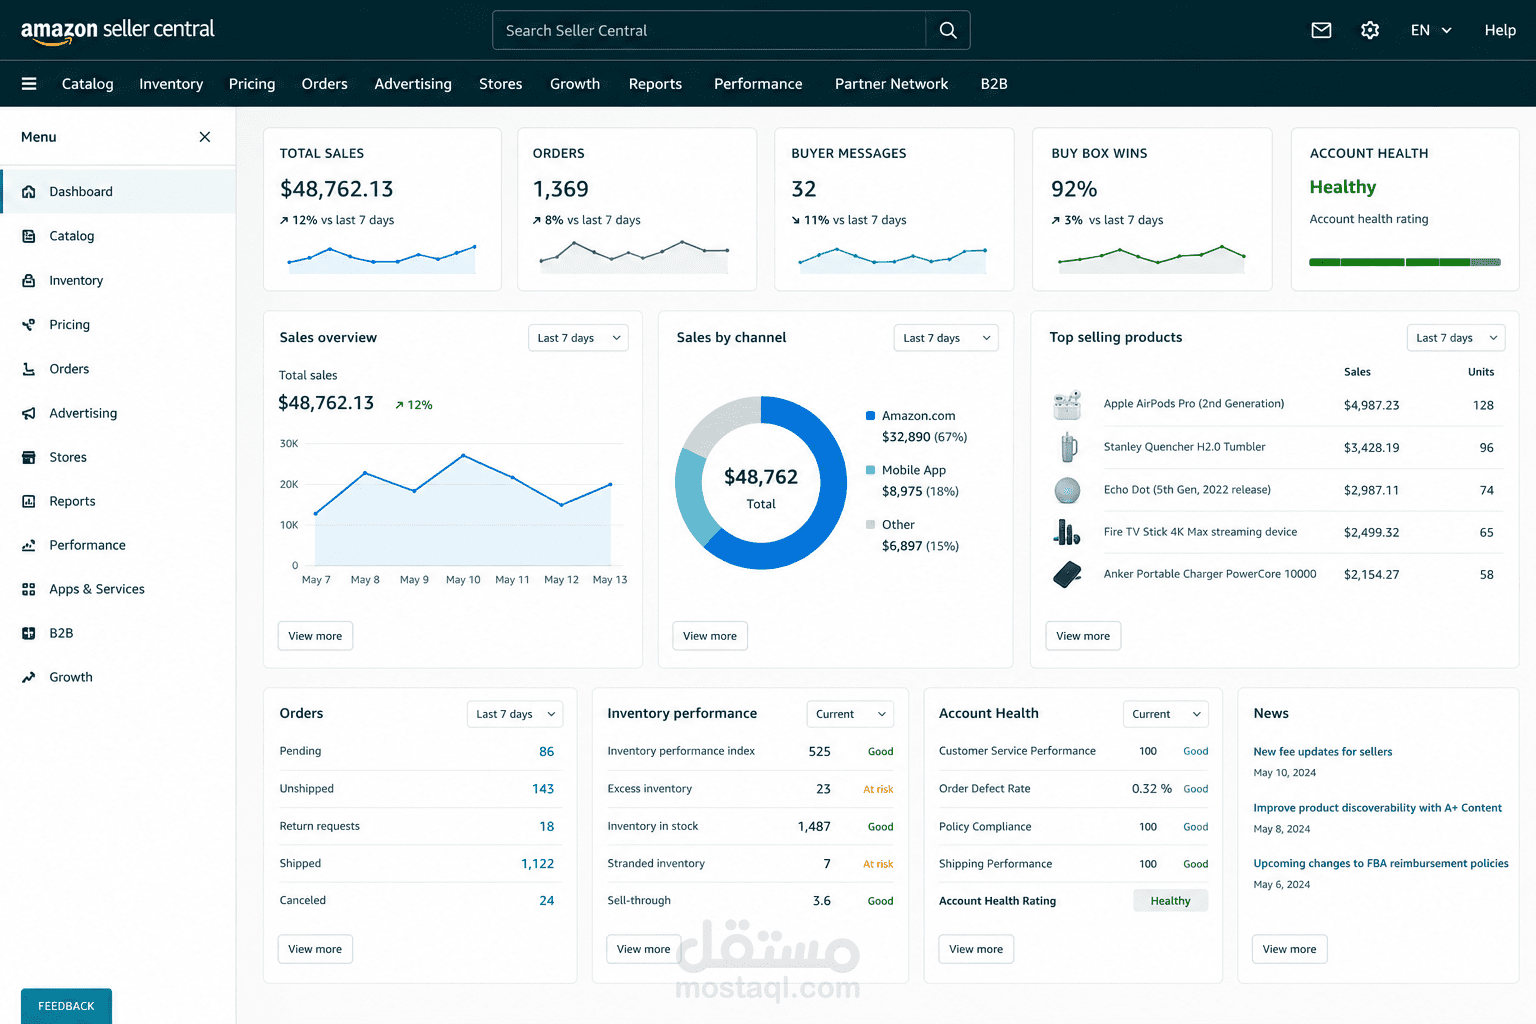Click the Advertising megaphone icon in sidebar

29,413
